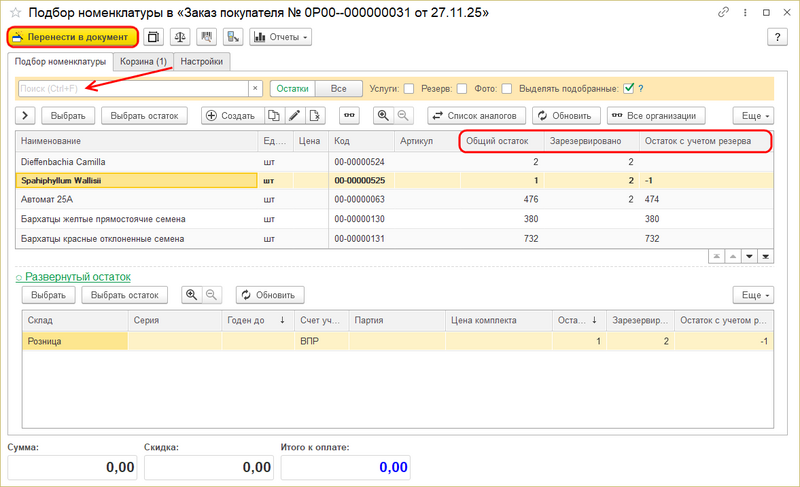This screenshot has height=487, width=800.
Task: Click the copy item icon next to 'Создать'
Action: (273, 115)
